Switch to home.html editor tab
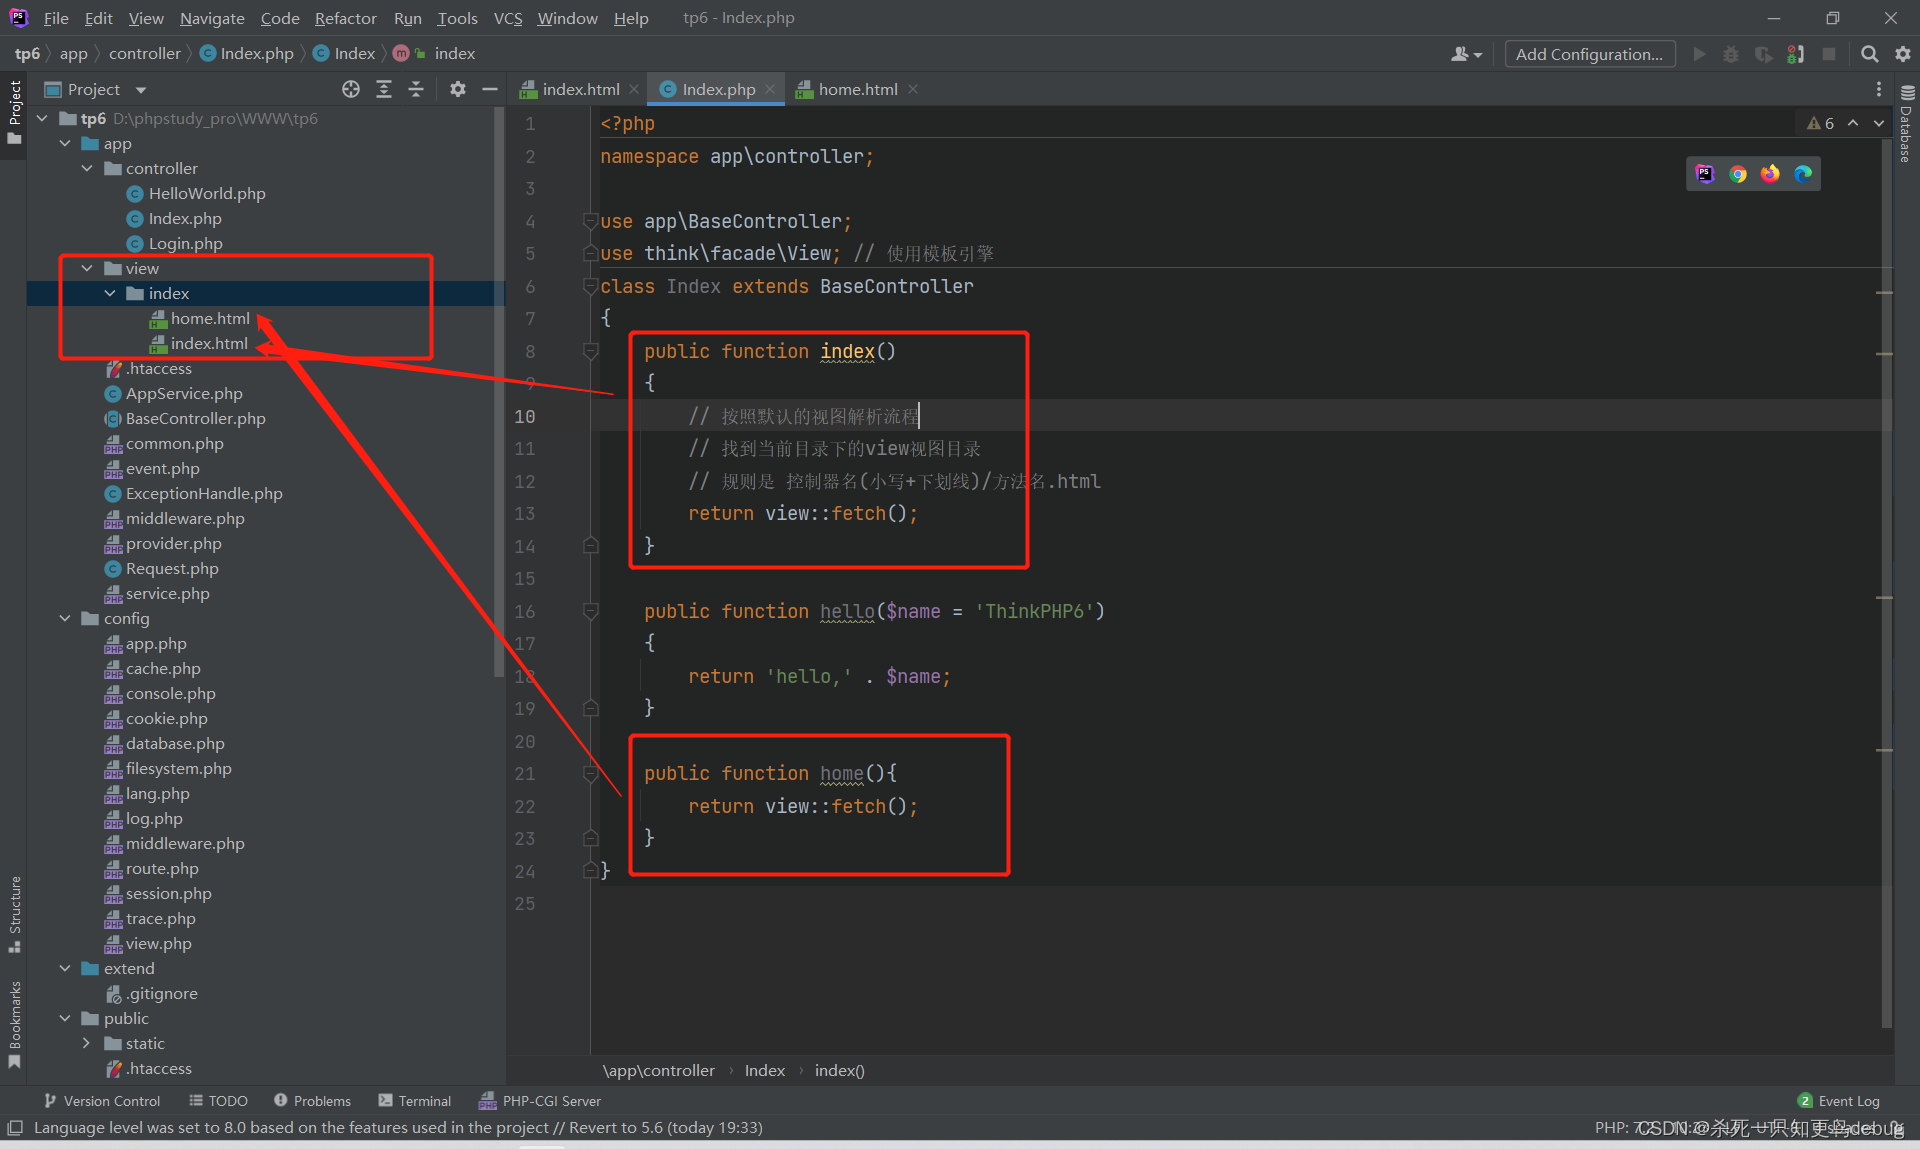1920x1149 pixels. (x=857, y=89)
